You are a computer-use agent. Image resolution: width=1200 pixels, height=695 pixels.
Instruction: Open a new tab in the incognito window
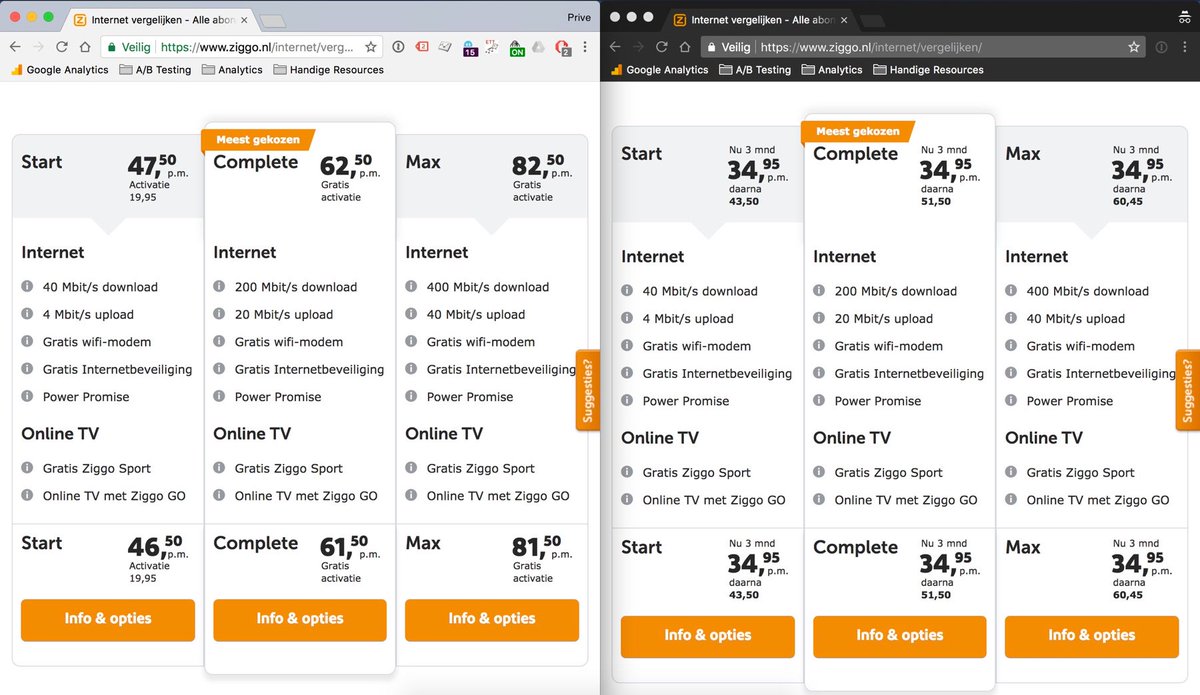point(871,20)
